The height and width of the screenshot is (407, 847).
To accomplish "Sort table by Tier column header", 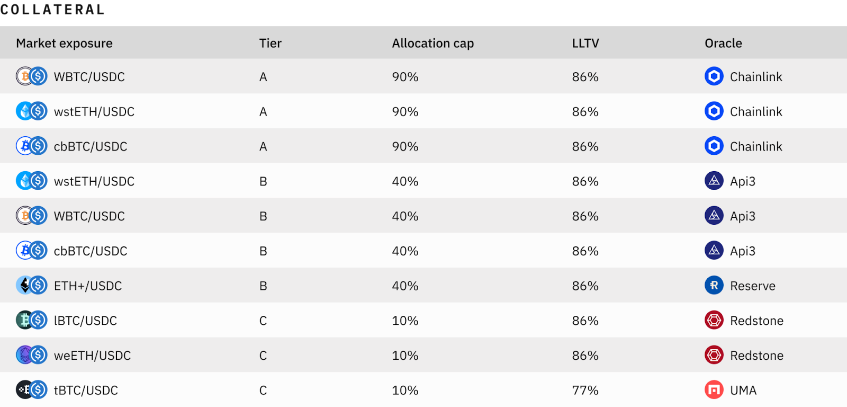I will [x=270, y=43].
